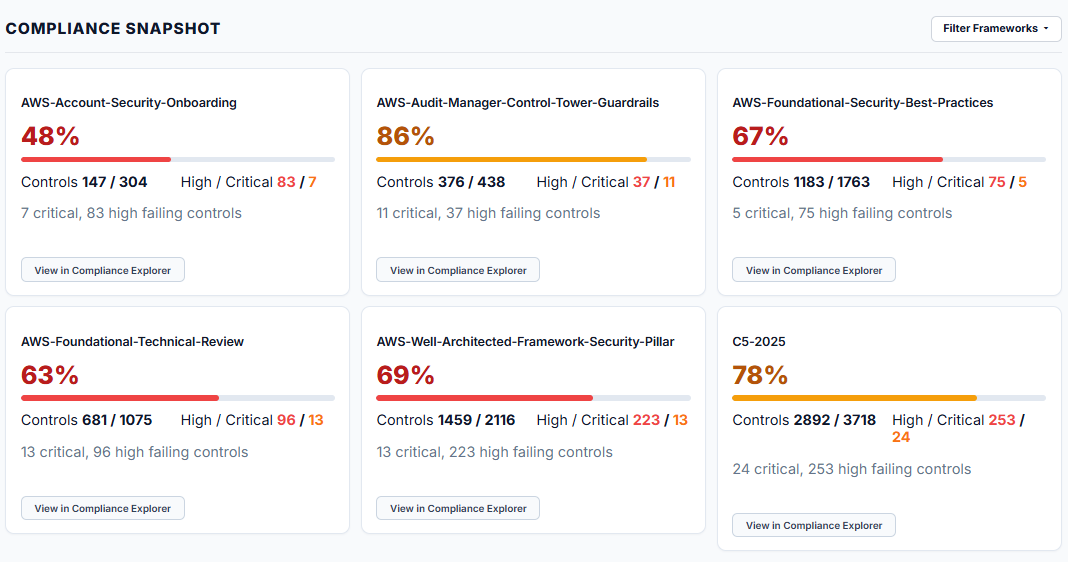The height and width of the screenshot is (562, 1068).
Task: Select the AWS-Foundational-Security-Best-Practices title
Action: [862, 103]
